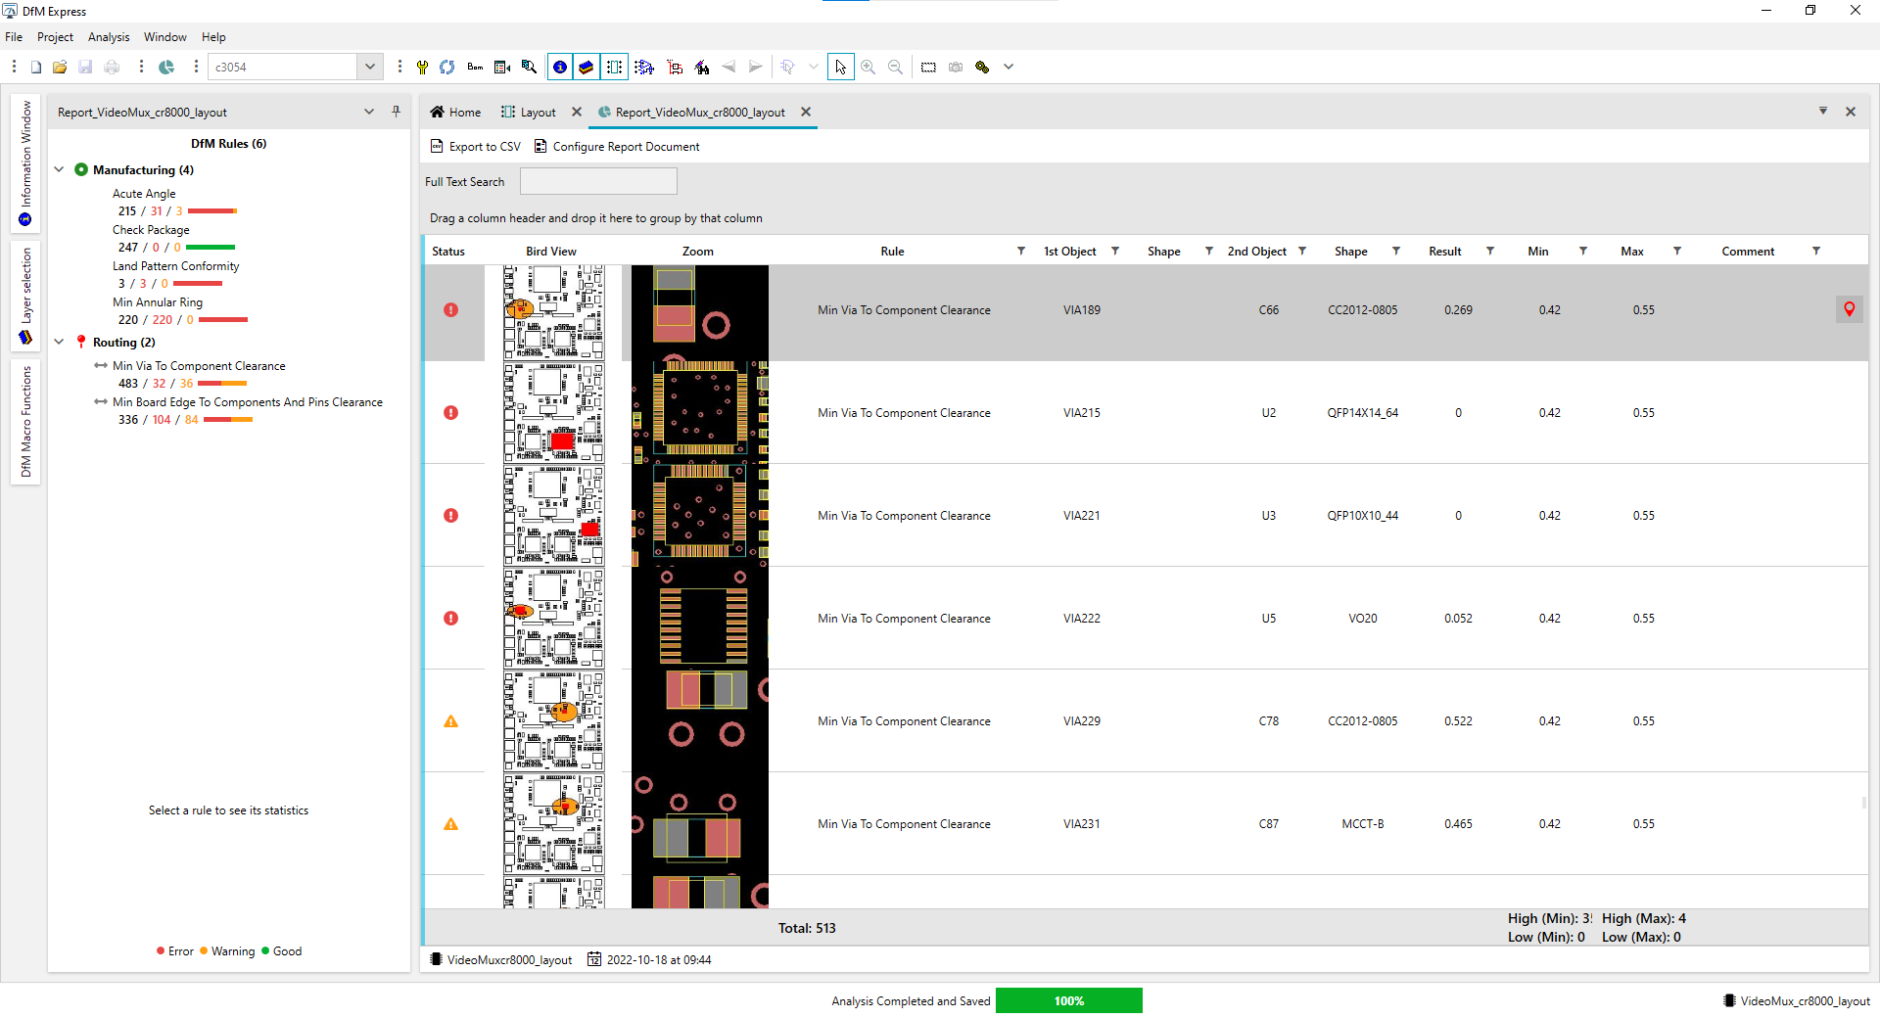Viewport: 1880px width, 1018px height.
Task: Toggle the selection rectangle mode button
Action: point(929,67)
